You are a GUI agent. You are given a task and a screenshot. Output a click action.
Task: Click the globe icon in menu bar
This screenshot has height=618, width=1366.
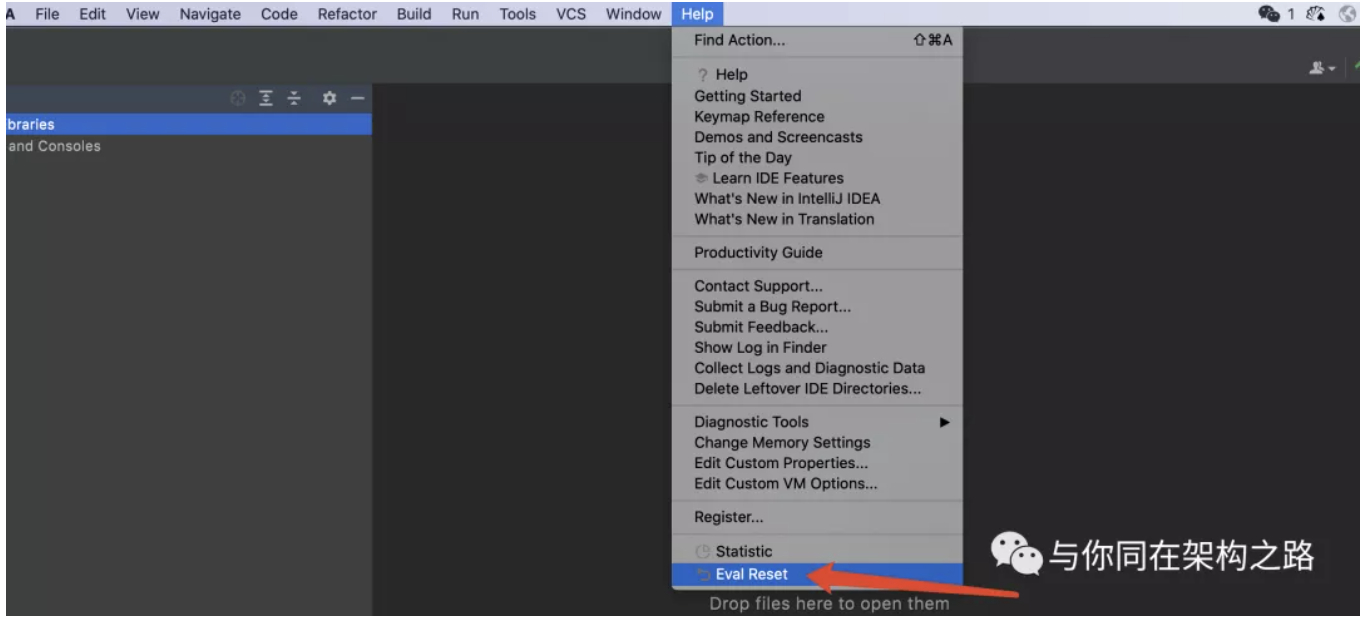tap(1350, 14)
